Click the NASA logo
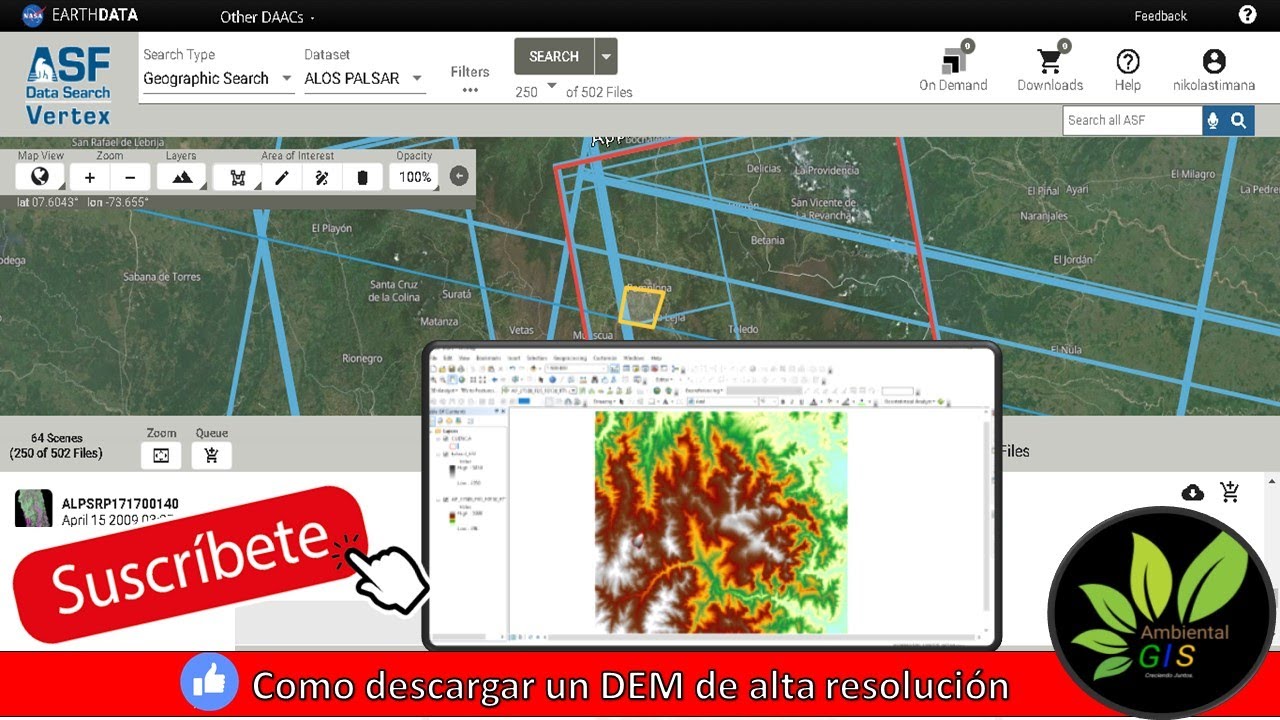 (33, 15)
